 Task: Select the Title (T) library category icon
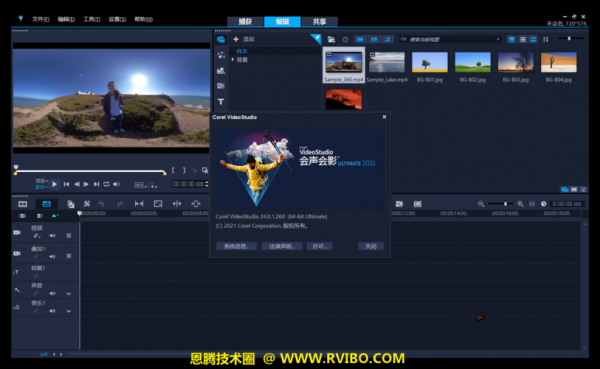[221, 101]
